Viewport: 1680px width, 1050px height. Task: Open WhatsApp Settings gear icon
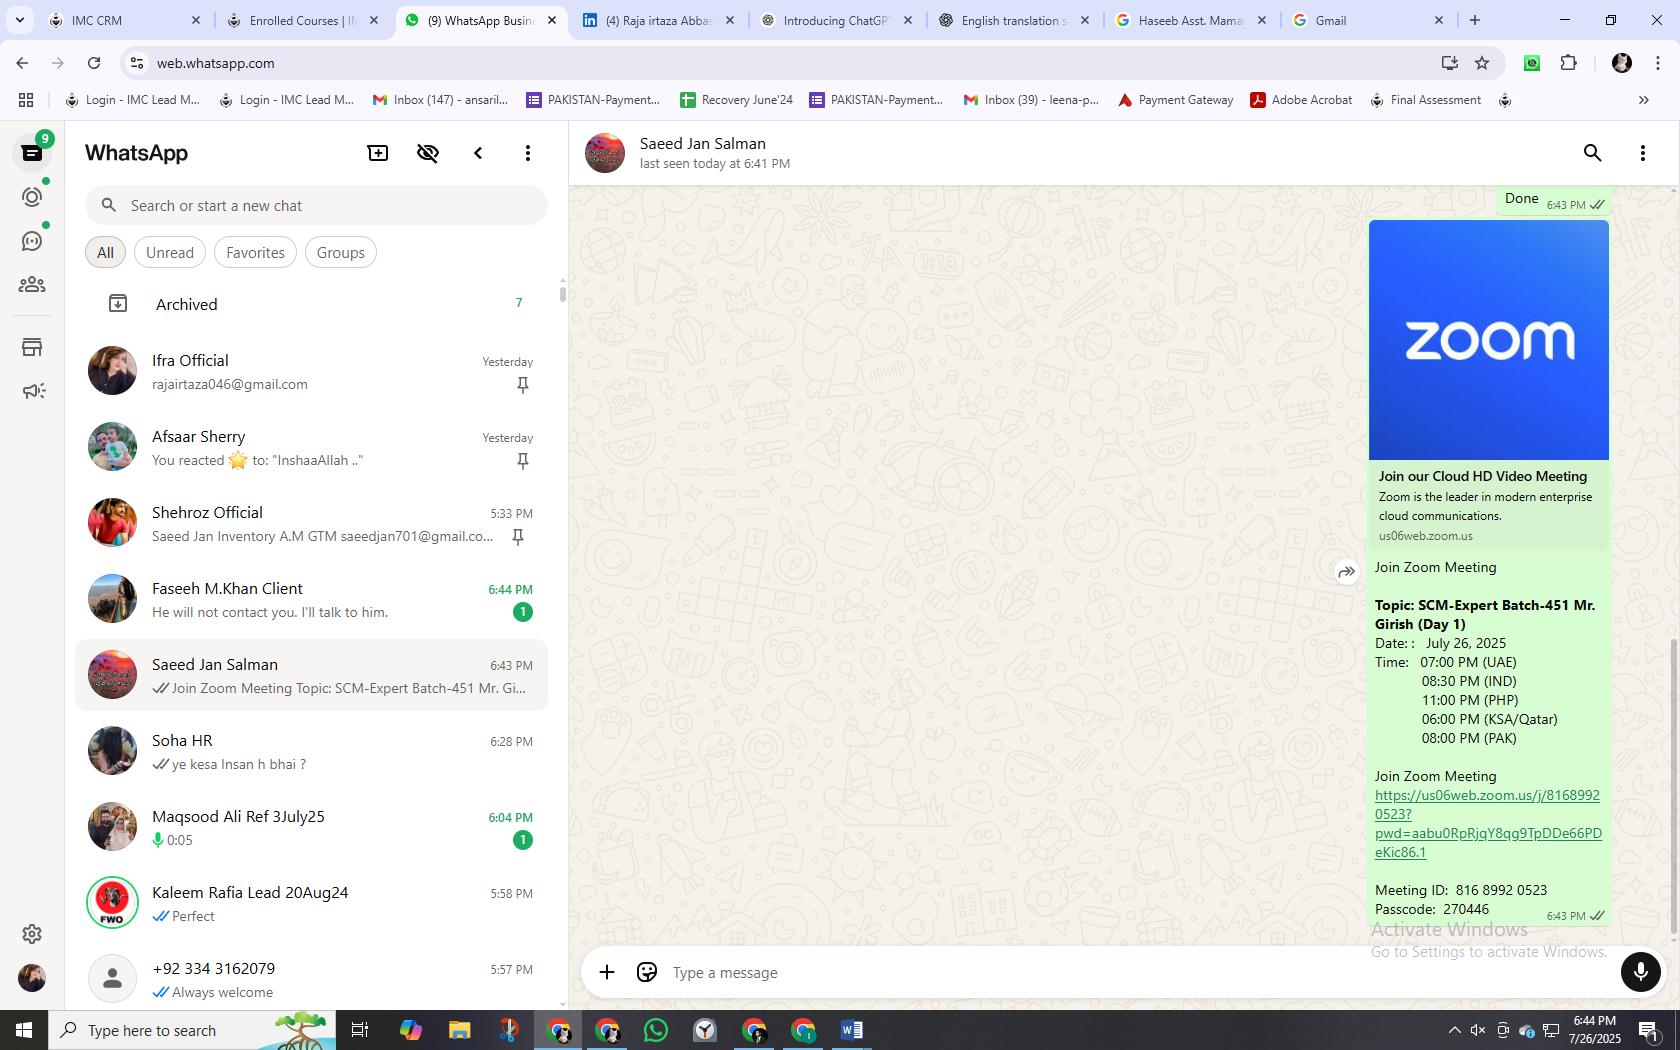coord(32,934)
